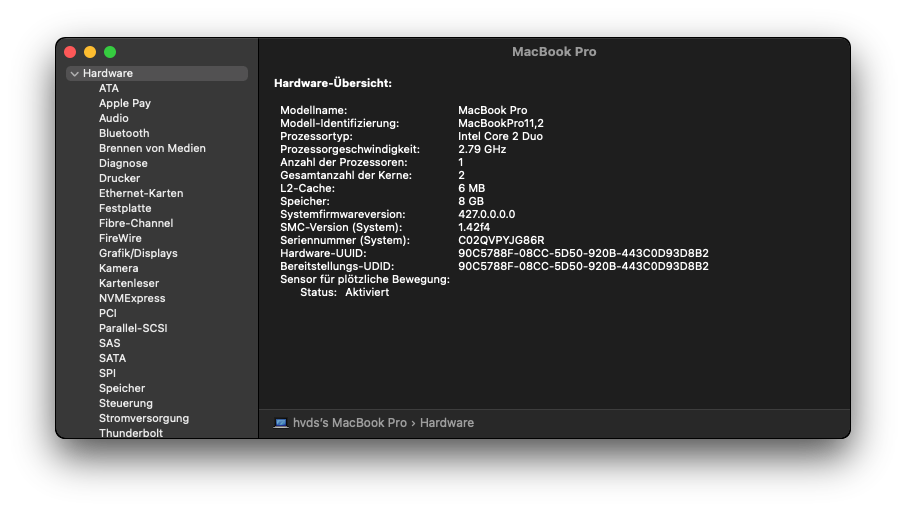This screenshot has width=906, height=512.
Task: Select Kartenleser in sidebar
Action: click(x=129, y=284)
